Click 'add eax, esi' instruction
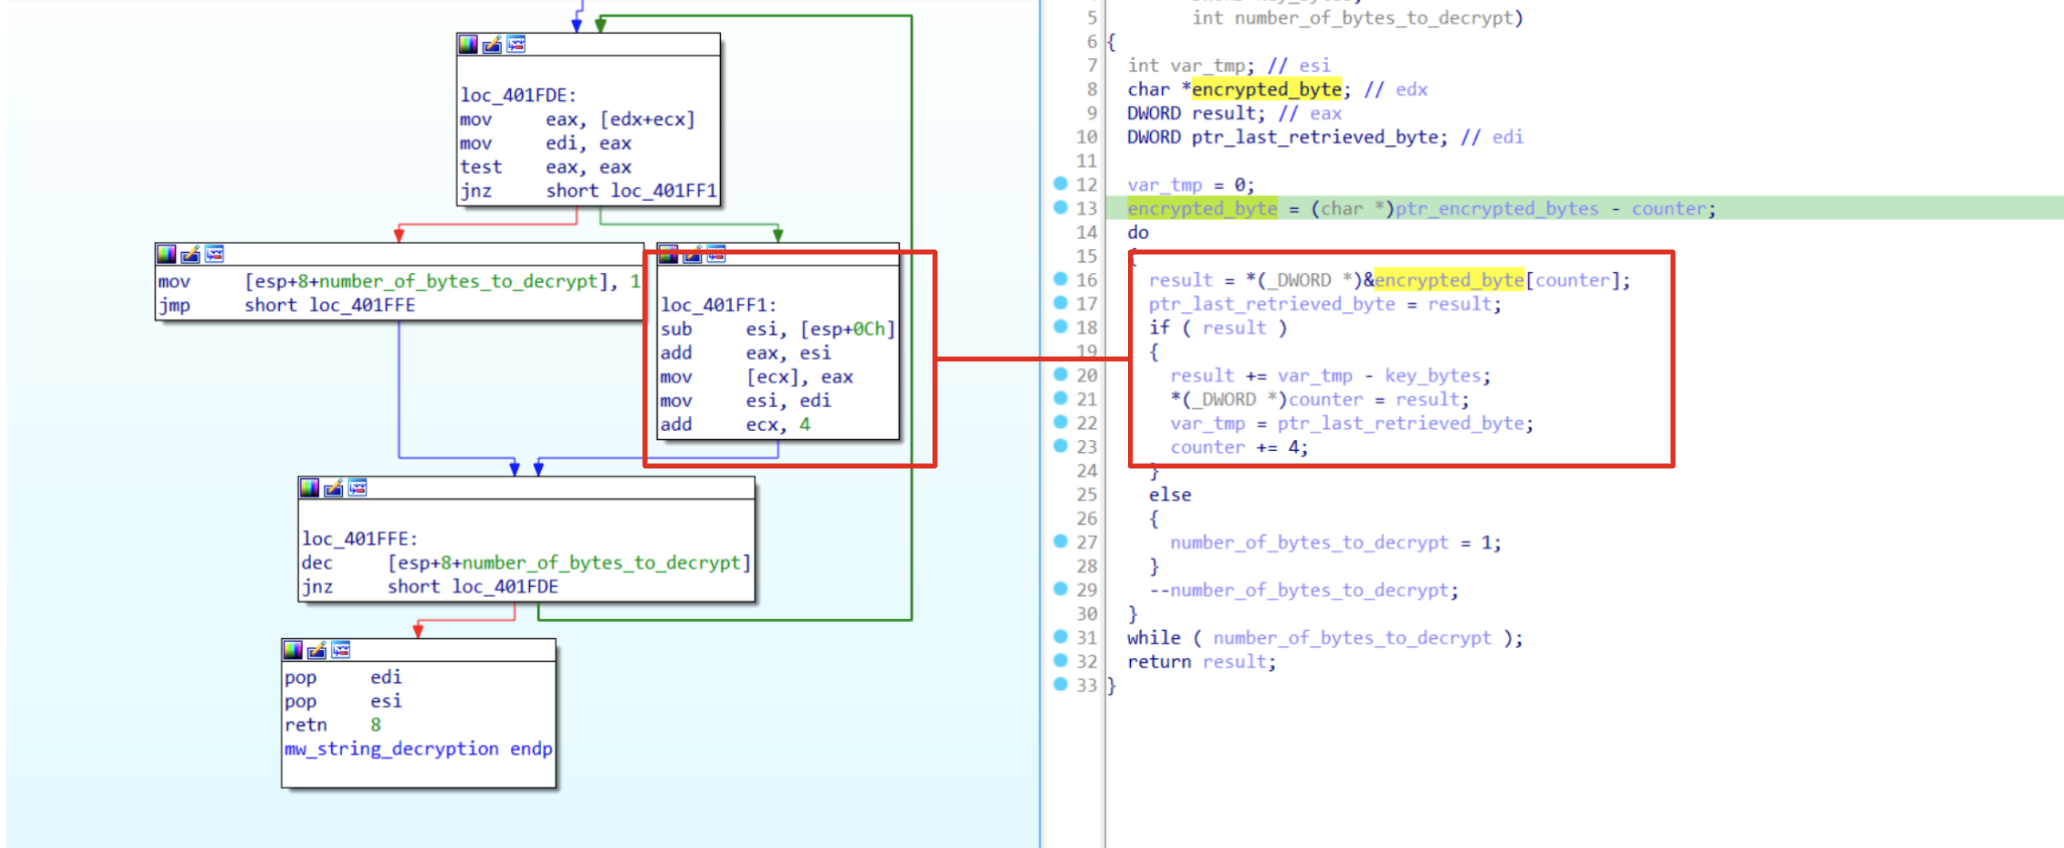The width and height of the screenshot is (2064, 848). coord(745,353)
